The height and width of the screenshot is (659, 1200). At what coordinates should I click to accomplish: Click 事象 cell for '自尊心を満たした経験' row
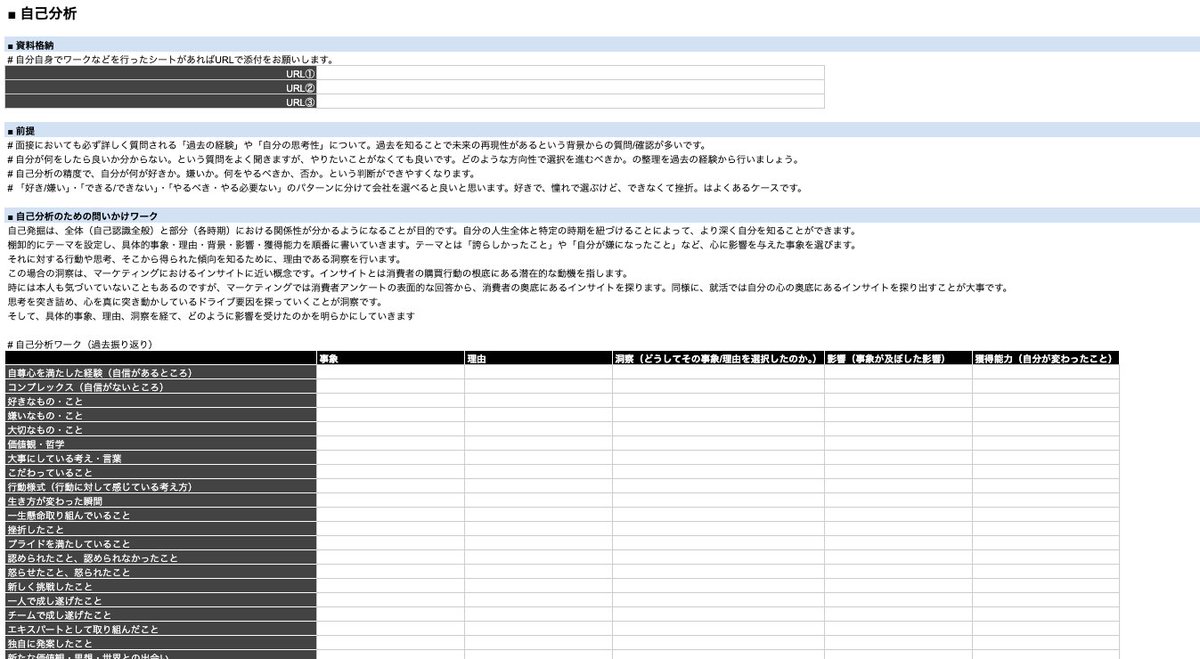coord(390,372)
